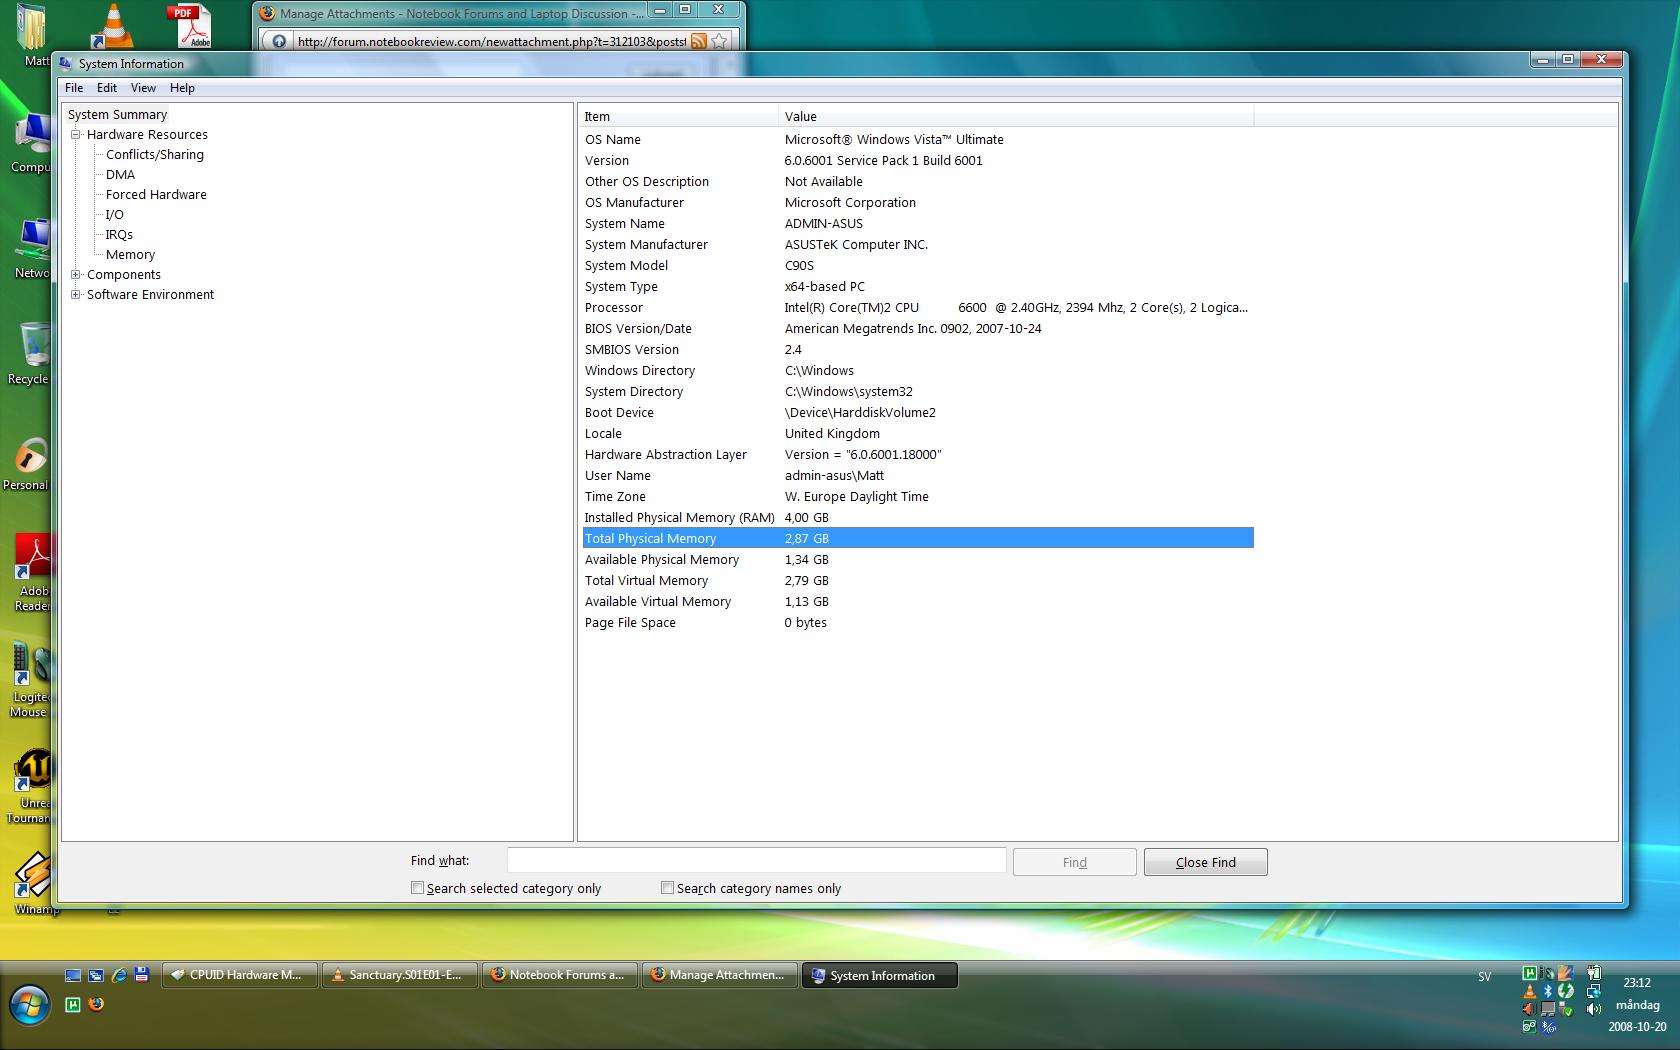The height and width of the screenshot is (1050, 1680).
Task: Select the Available Physical Memory row
Action: [x=917, y=559]
